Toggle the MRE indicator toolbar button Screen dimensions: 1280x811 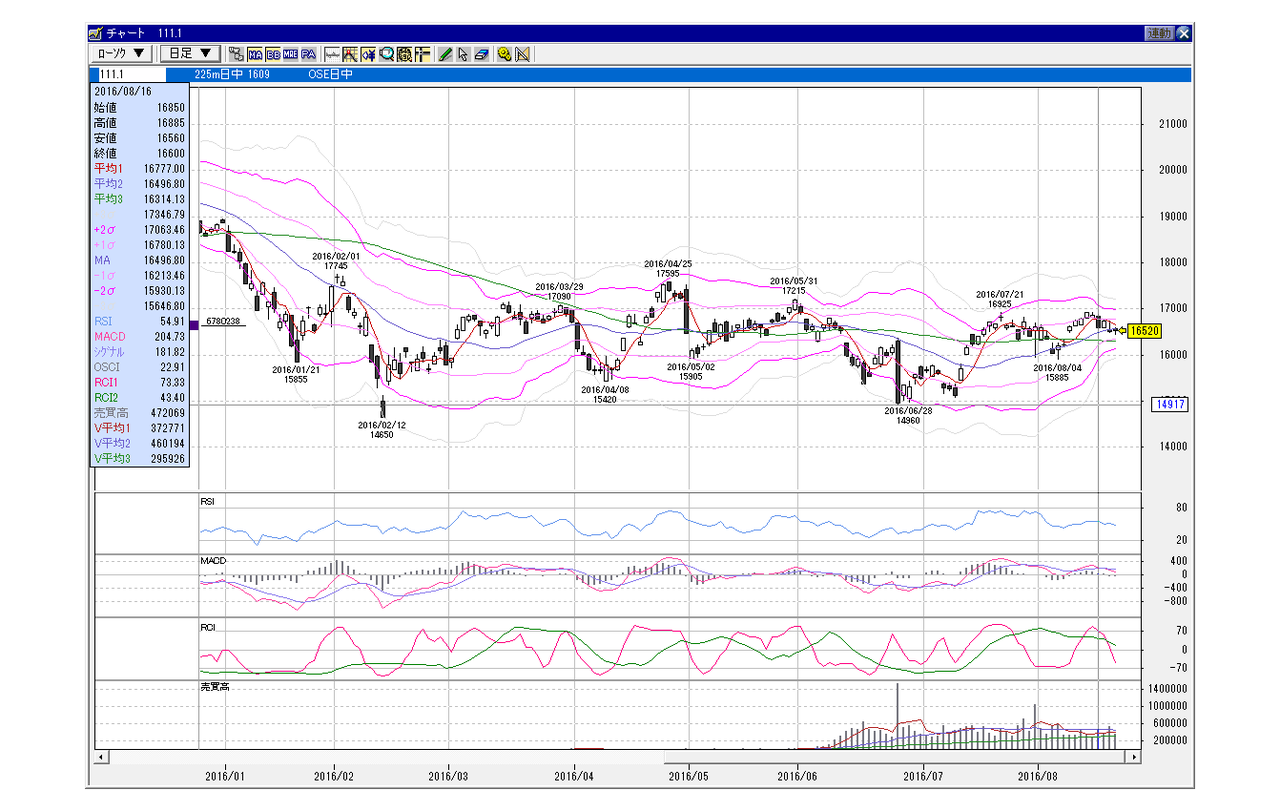[x=290, y=53]
